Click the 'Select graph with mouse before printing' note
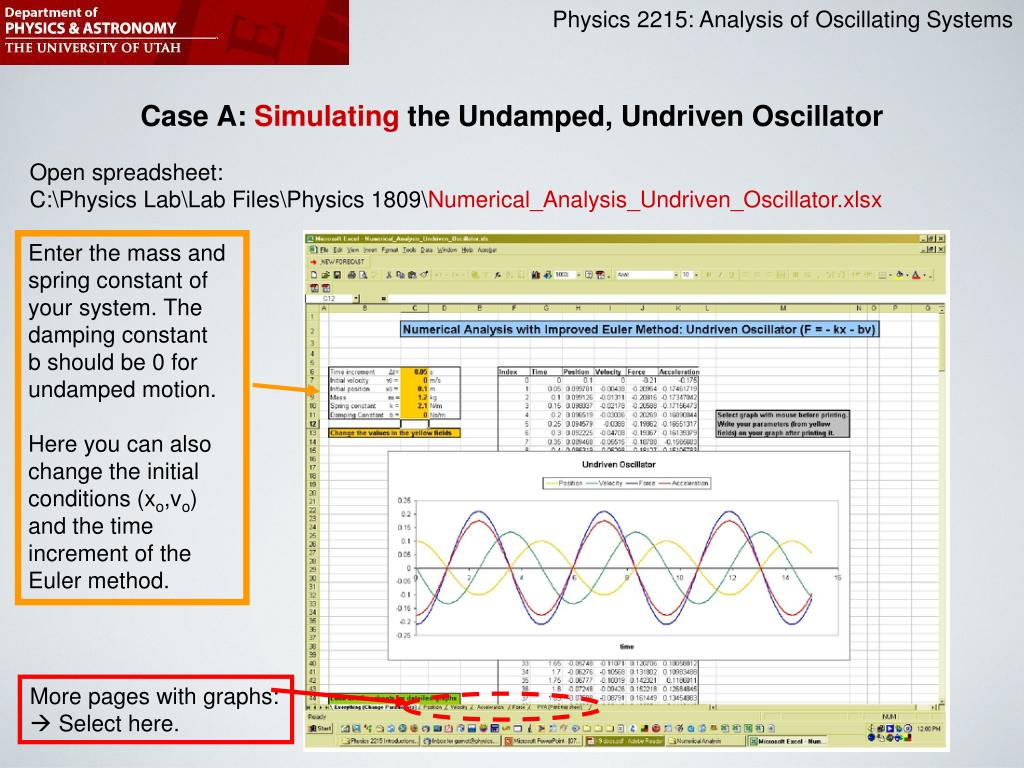Screen dimensions: 1024x768 [x=782, y=424]
